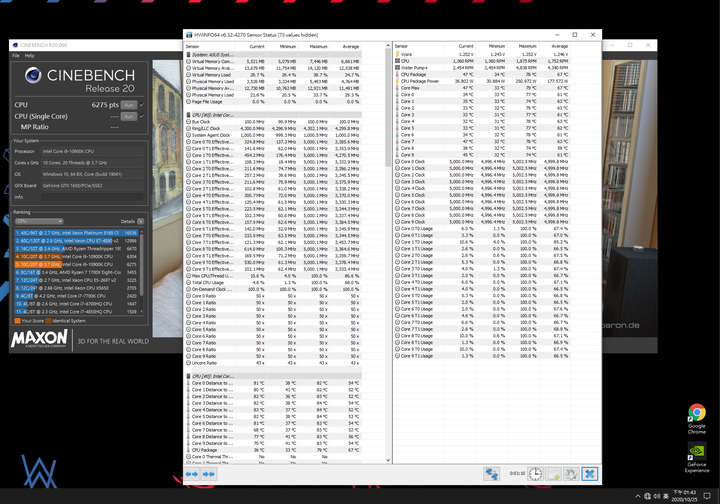Select the Core 9 Clock row in right panel
This screenshot has height=504, width=720.
482,222
